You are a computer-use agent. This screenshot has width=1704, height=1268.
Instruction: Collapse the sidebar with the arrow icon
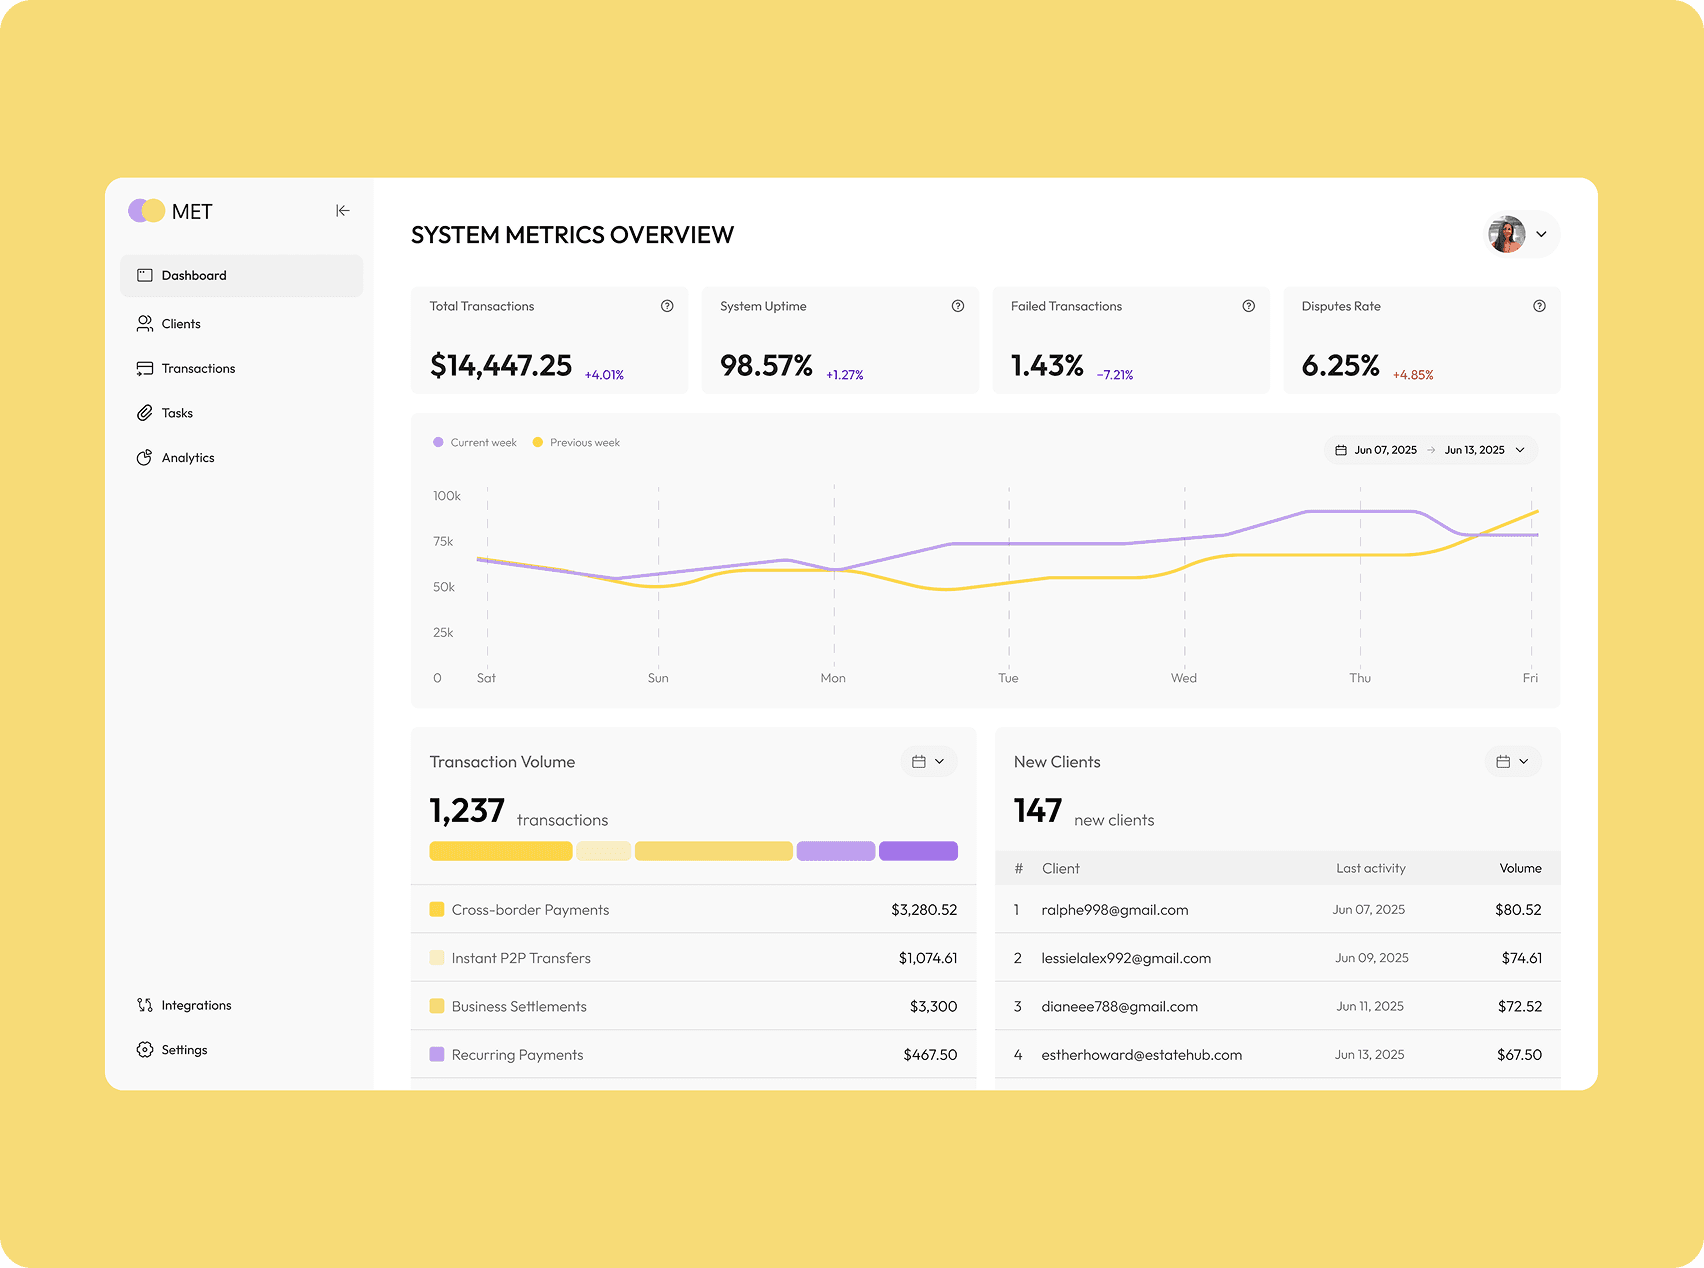click(x=343, y=211)
